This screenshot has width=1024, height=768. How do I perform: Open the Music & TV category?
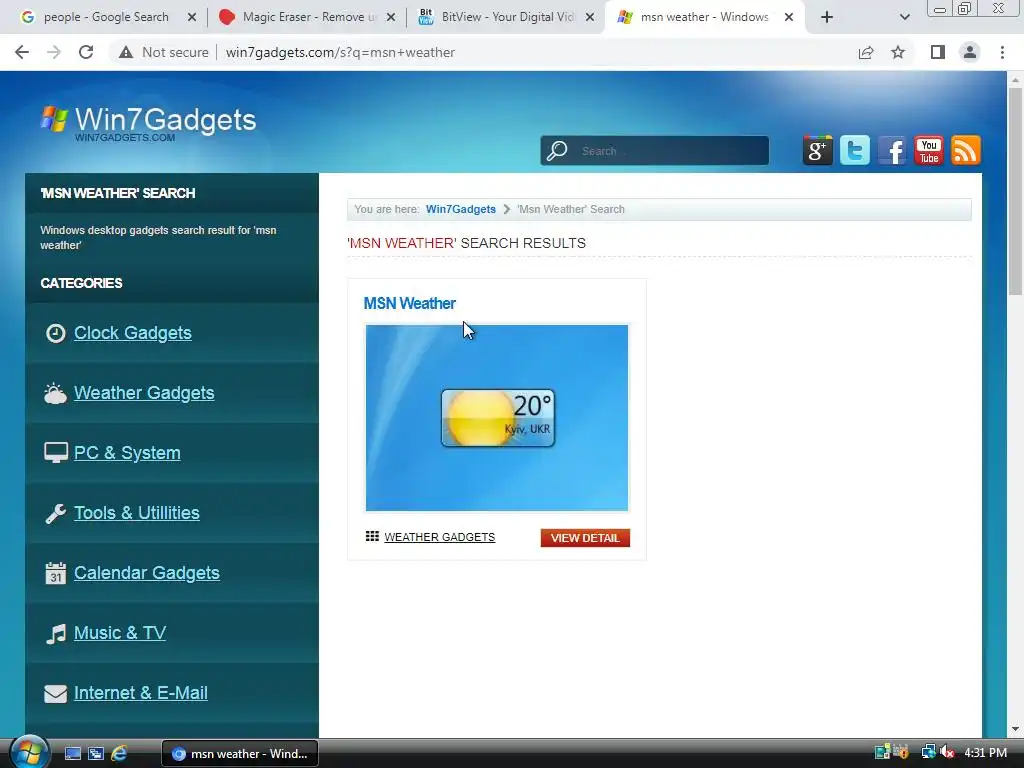pyautogui.click(x=120, y=633)
